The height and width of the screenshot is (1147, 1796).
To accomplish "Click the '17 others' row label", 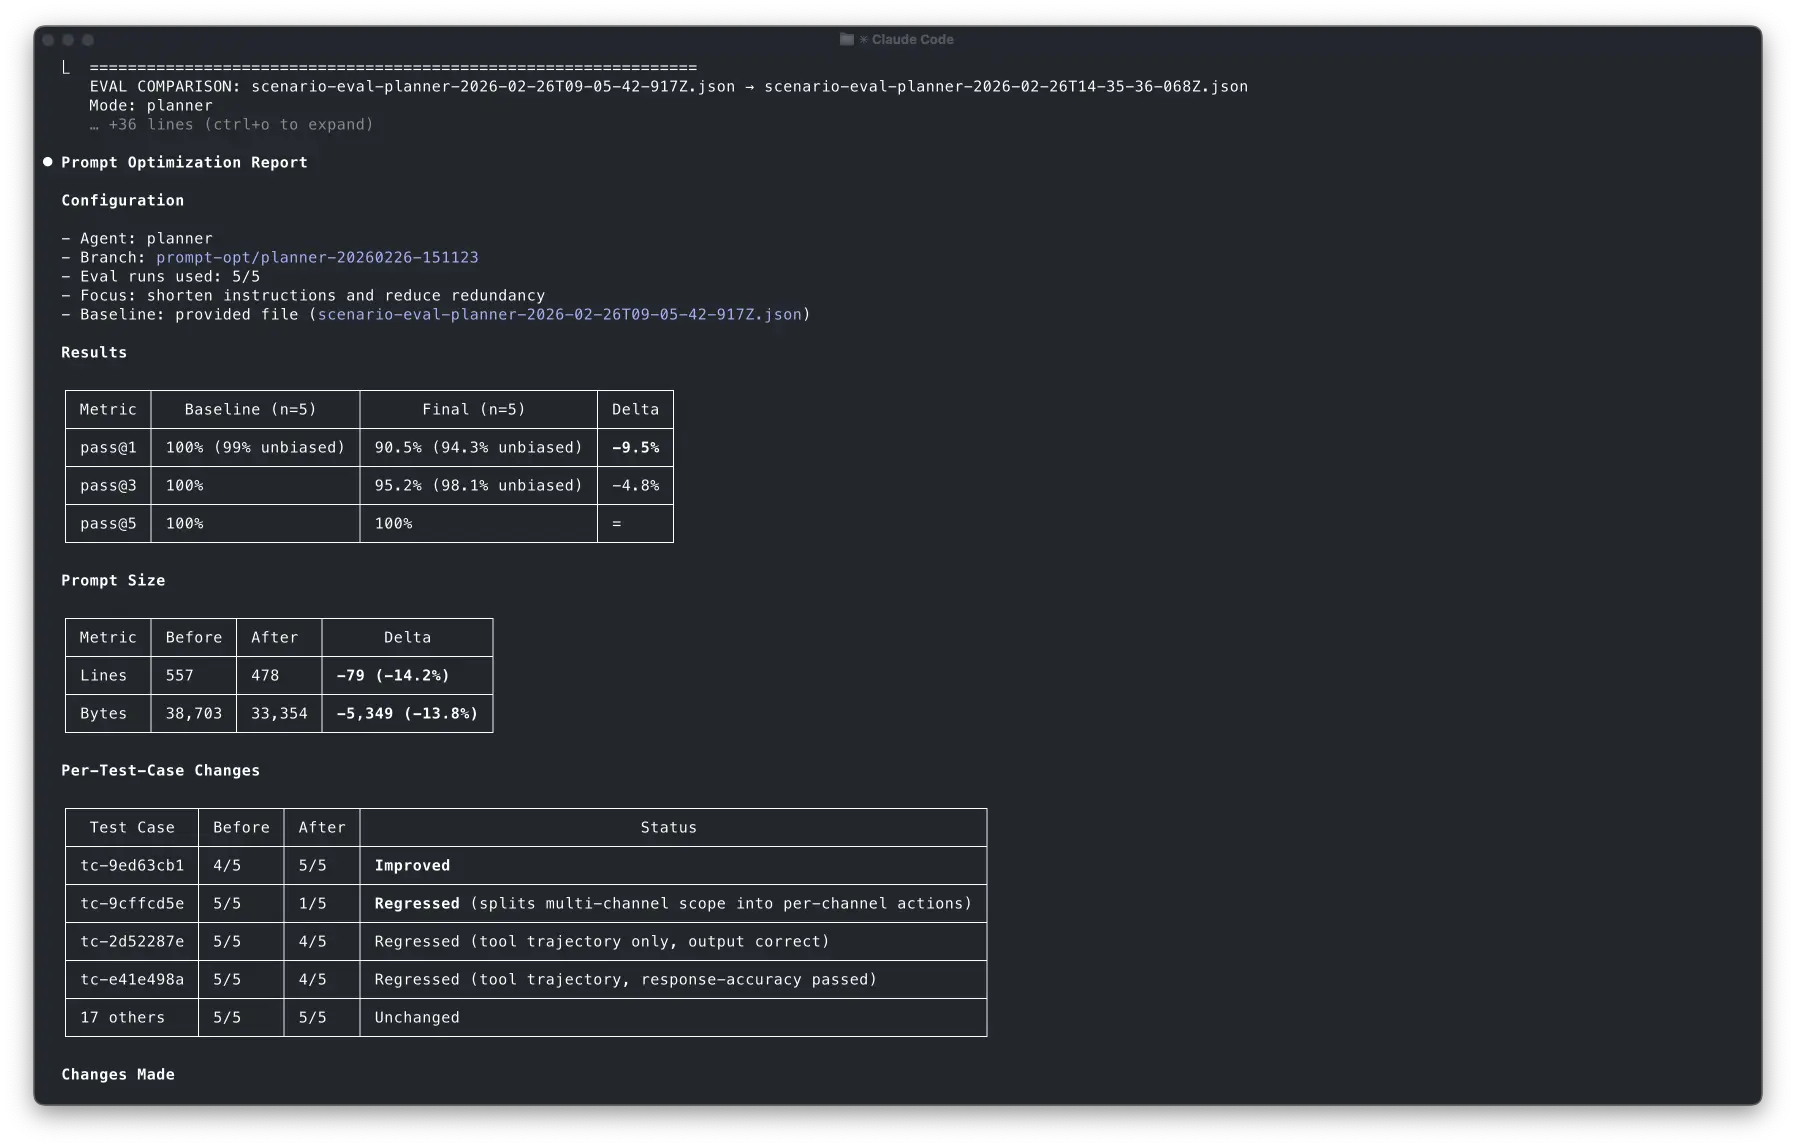I will (122, 1018).
